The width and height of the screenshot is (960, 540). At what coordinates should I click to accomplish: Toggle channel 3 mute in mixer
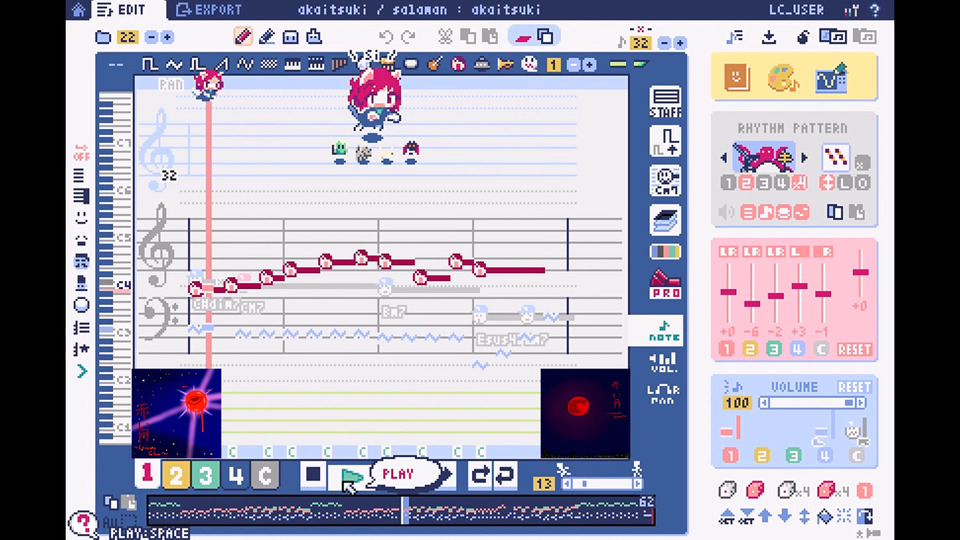774,349
